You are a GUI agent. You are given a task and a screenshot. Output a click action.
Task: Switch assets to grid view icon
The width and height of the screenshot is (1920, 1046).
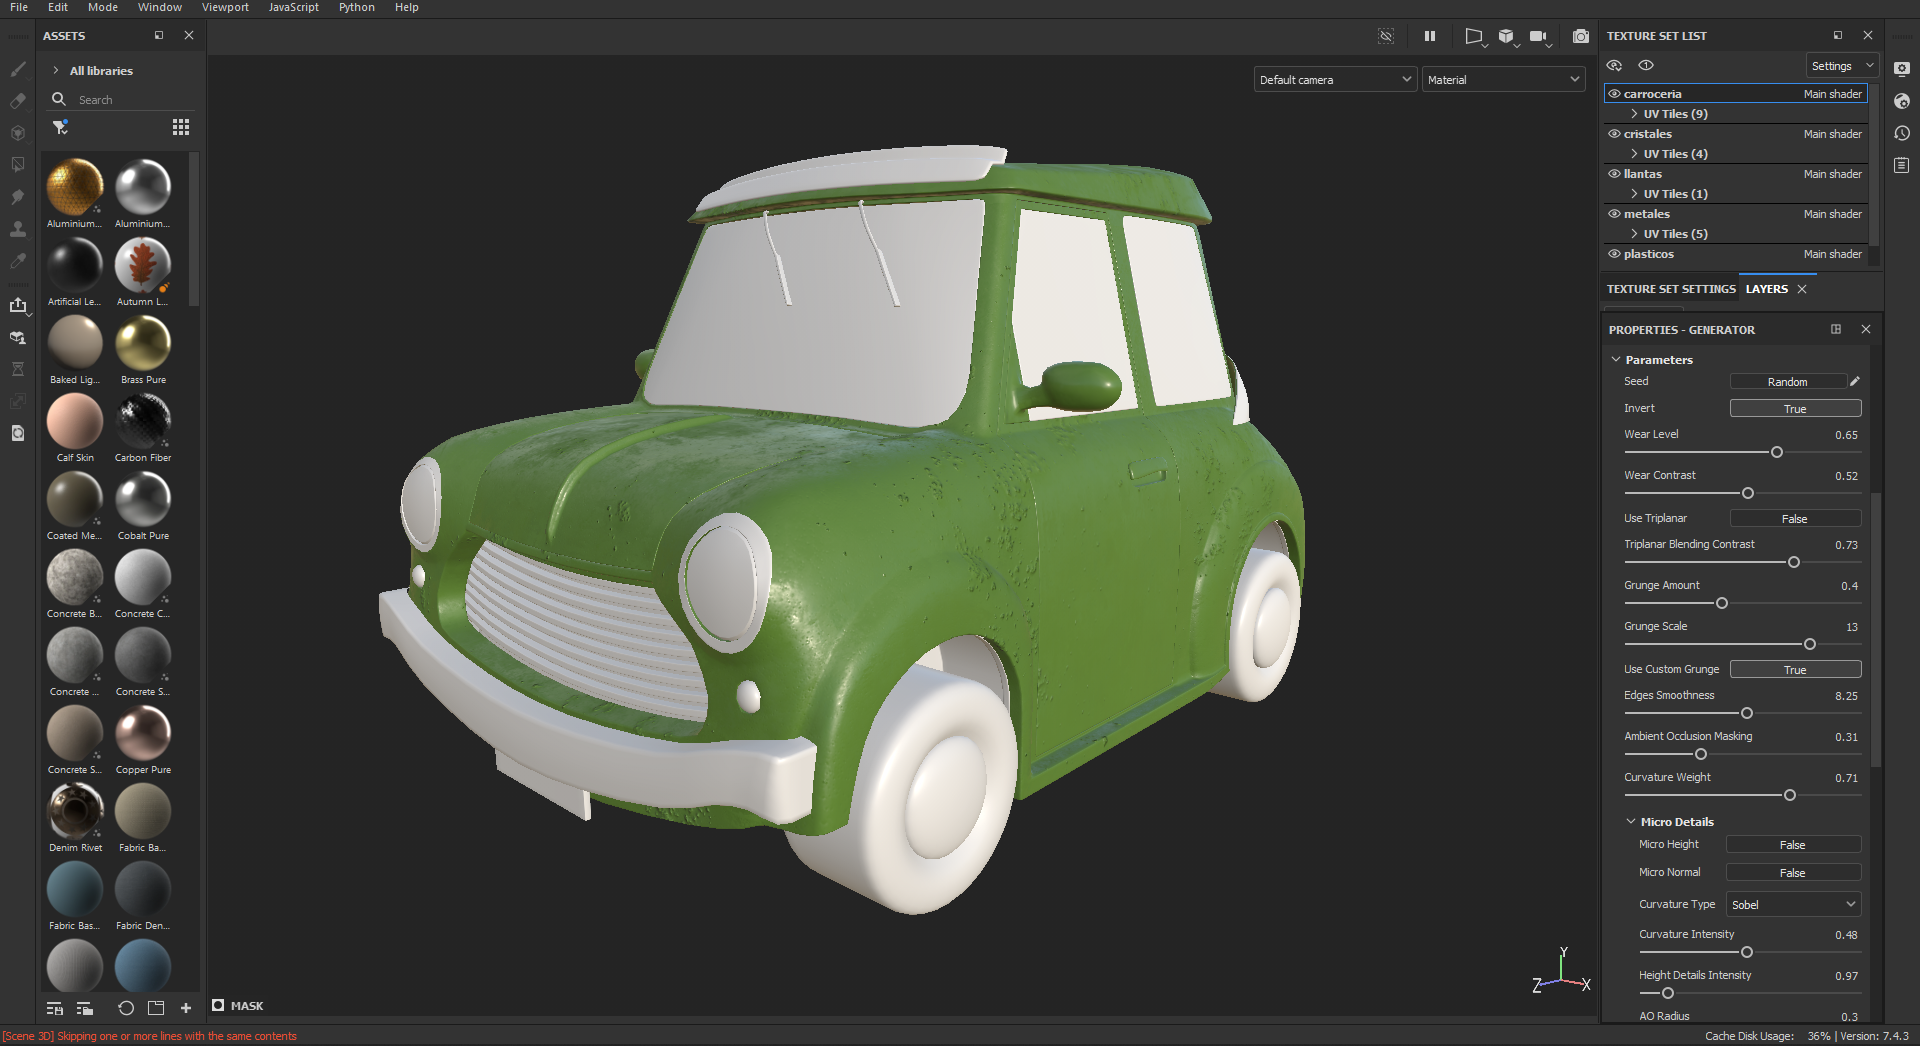(180, 127)
